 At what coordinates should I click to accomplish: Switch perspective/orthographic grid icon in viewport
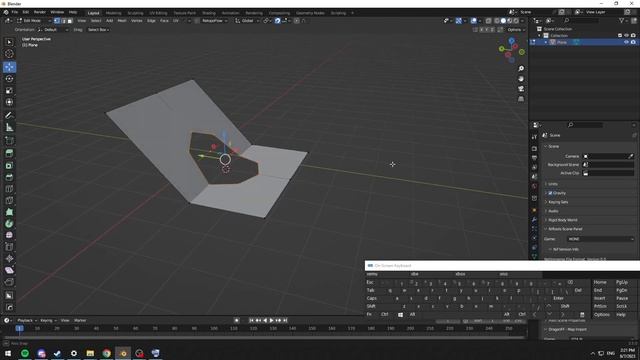point(521,99)
